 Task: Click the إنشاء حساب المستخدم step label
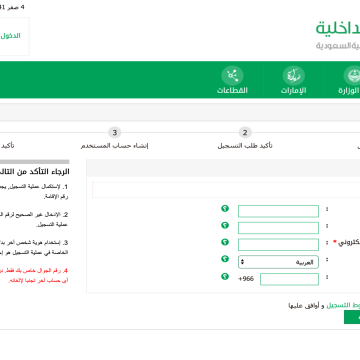click(x=115, y=146)
